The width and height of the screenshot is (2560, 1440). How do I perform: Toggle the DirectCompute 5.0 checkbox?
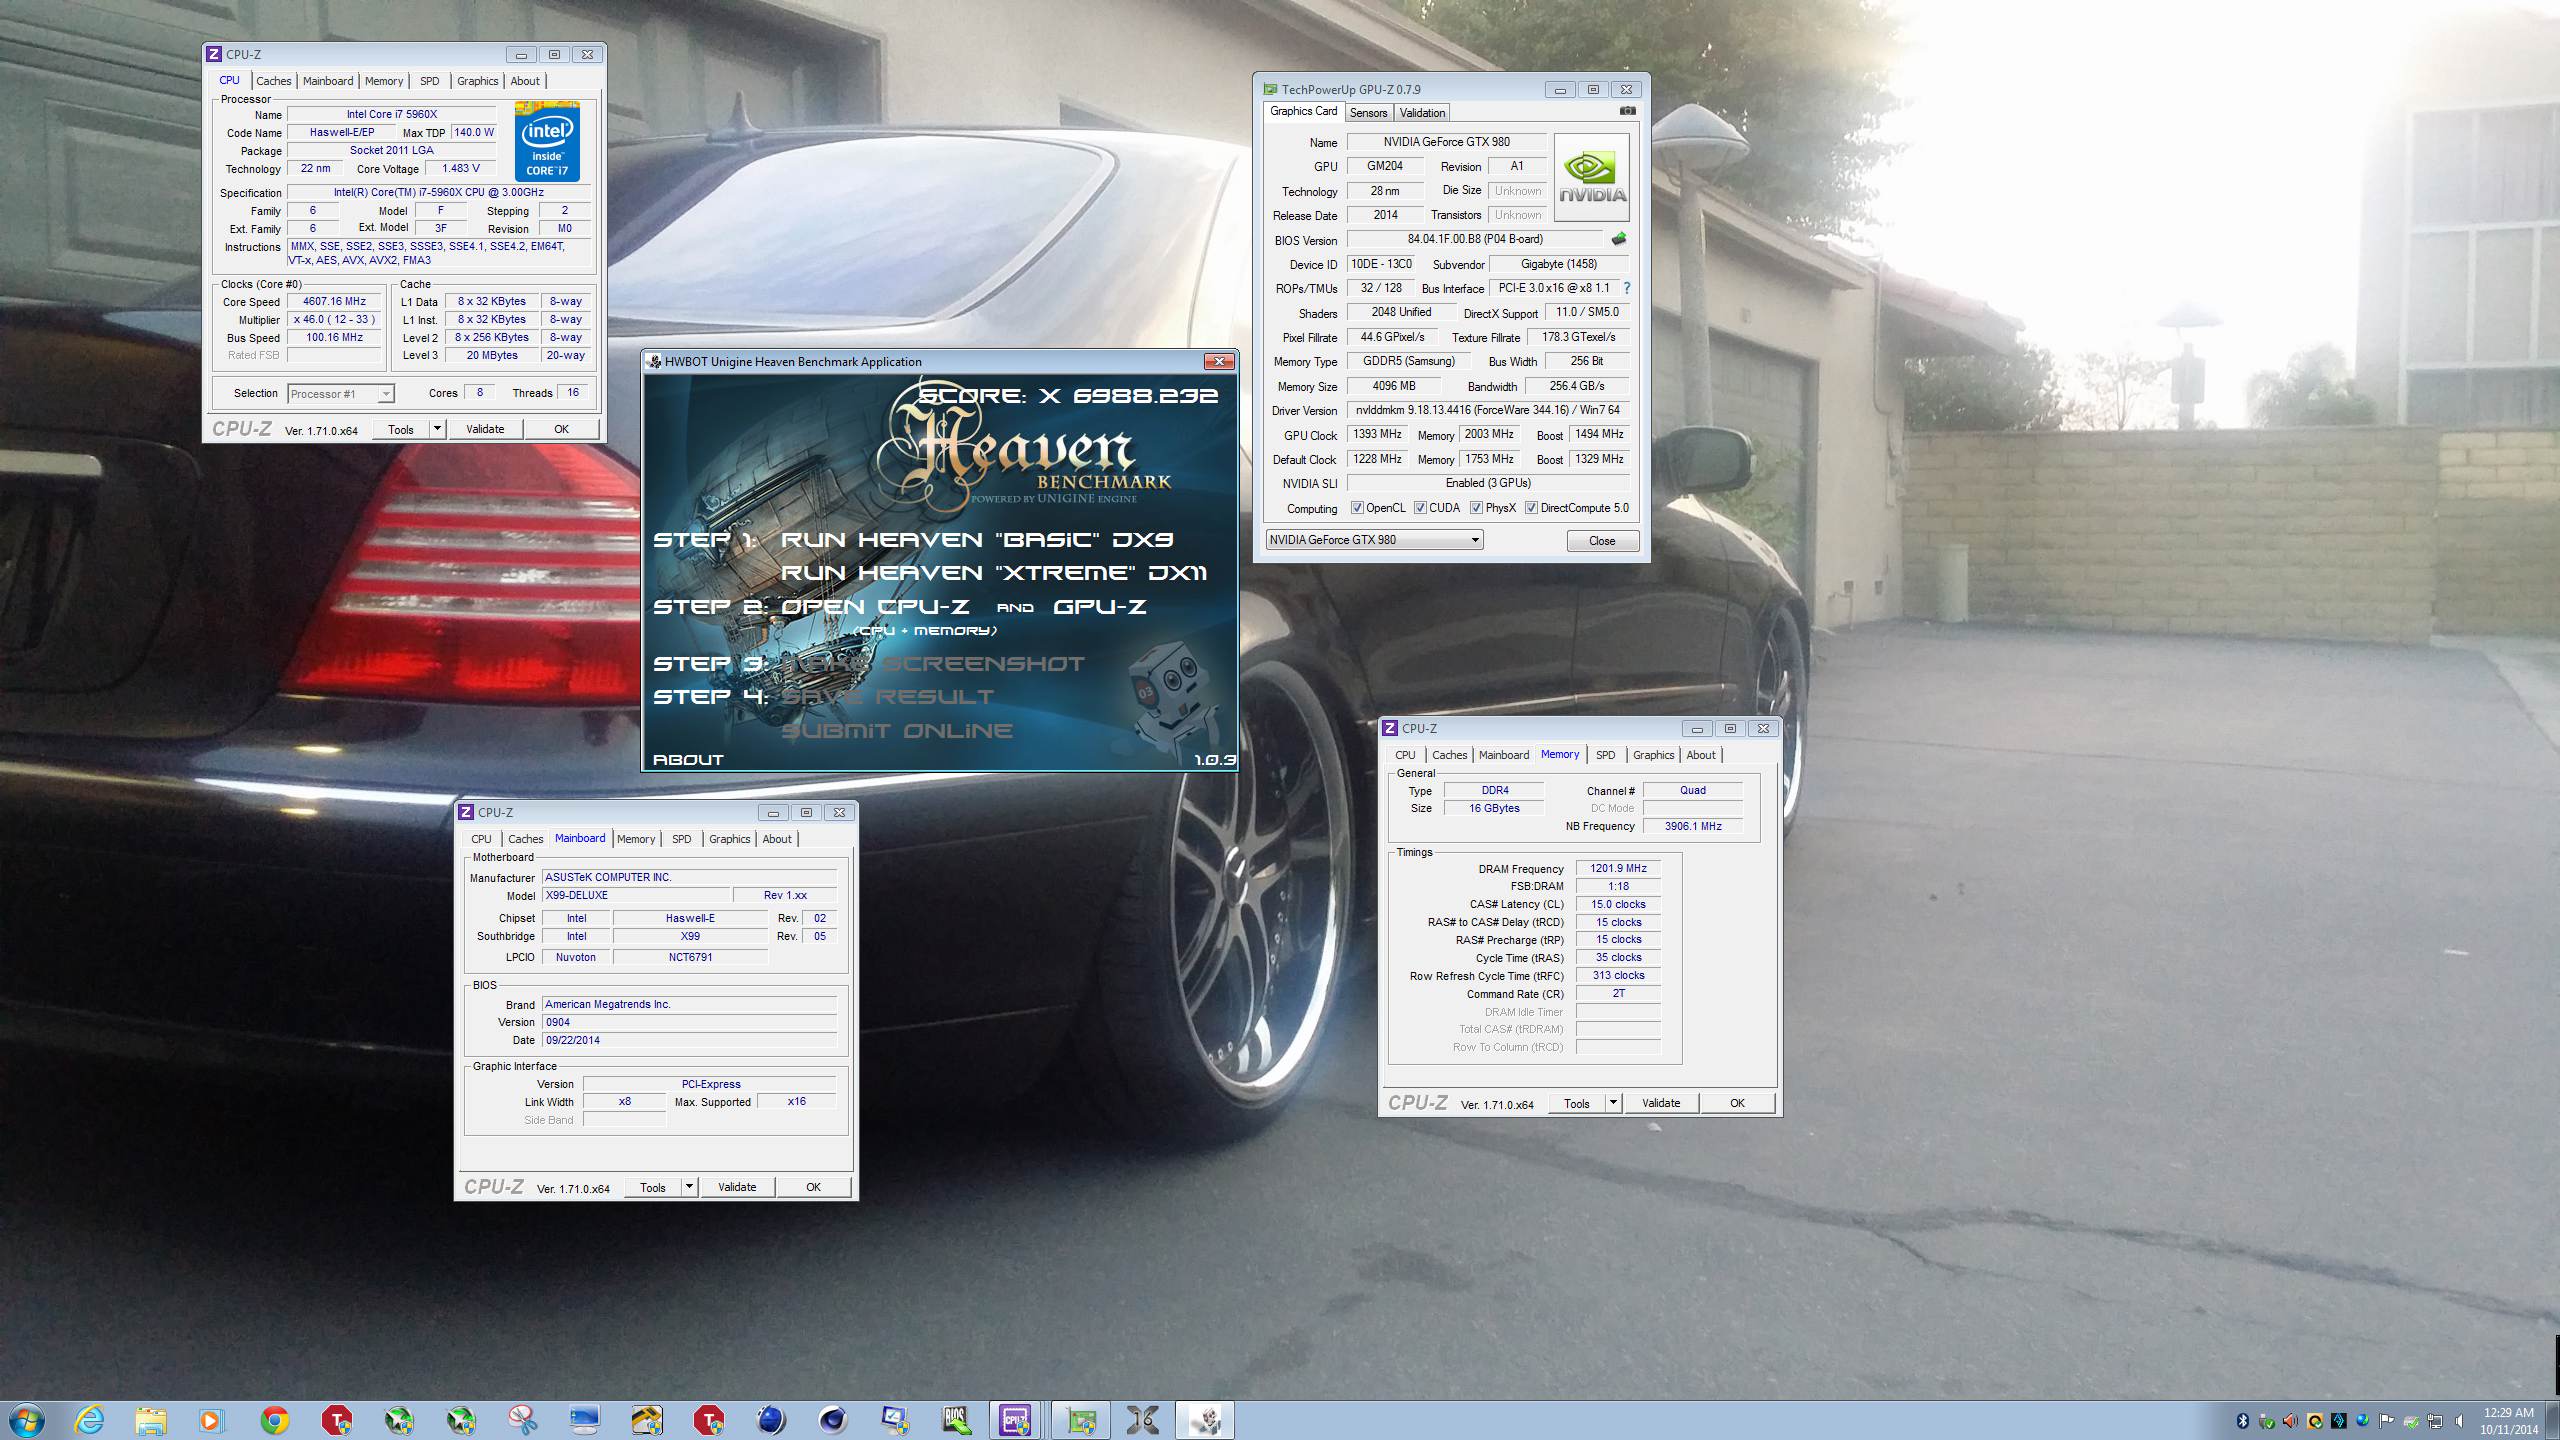[x=1531, y=508]
